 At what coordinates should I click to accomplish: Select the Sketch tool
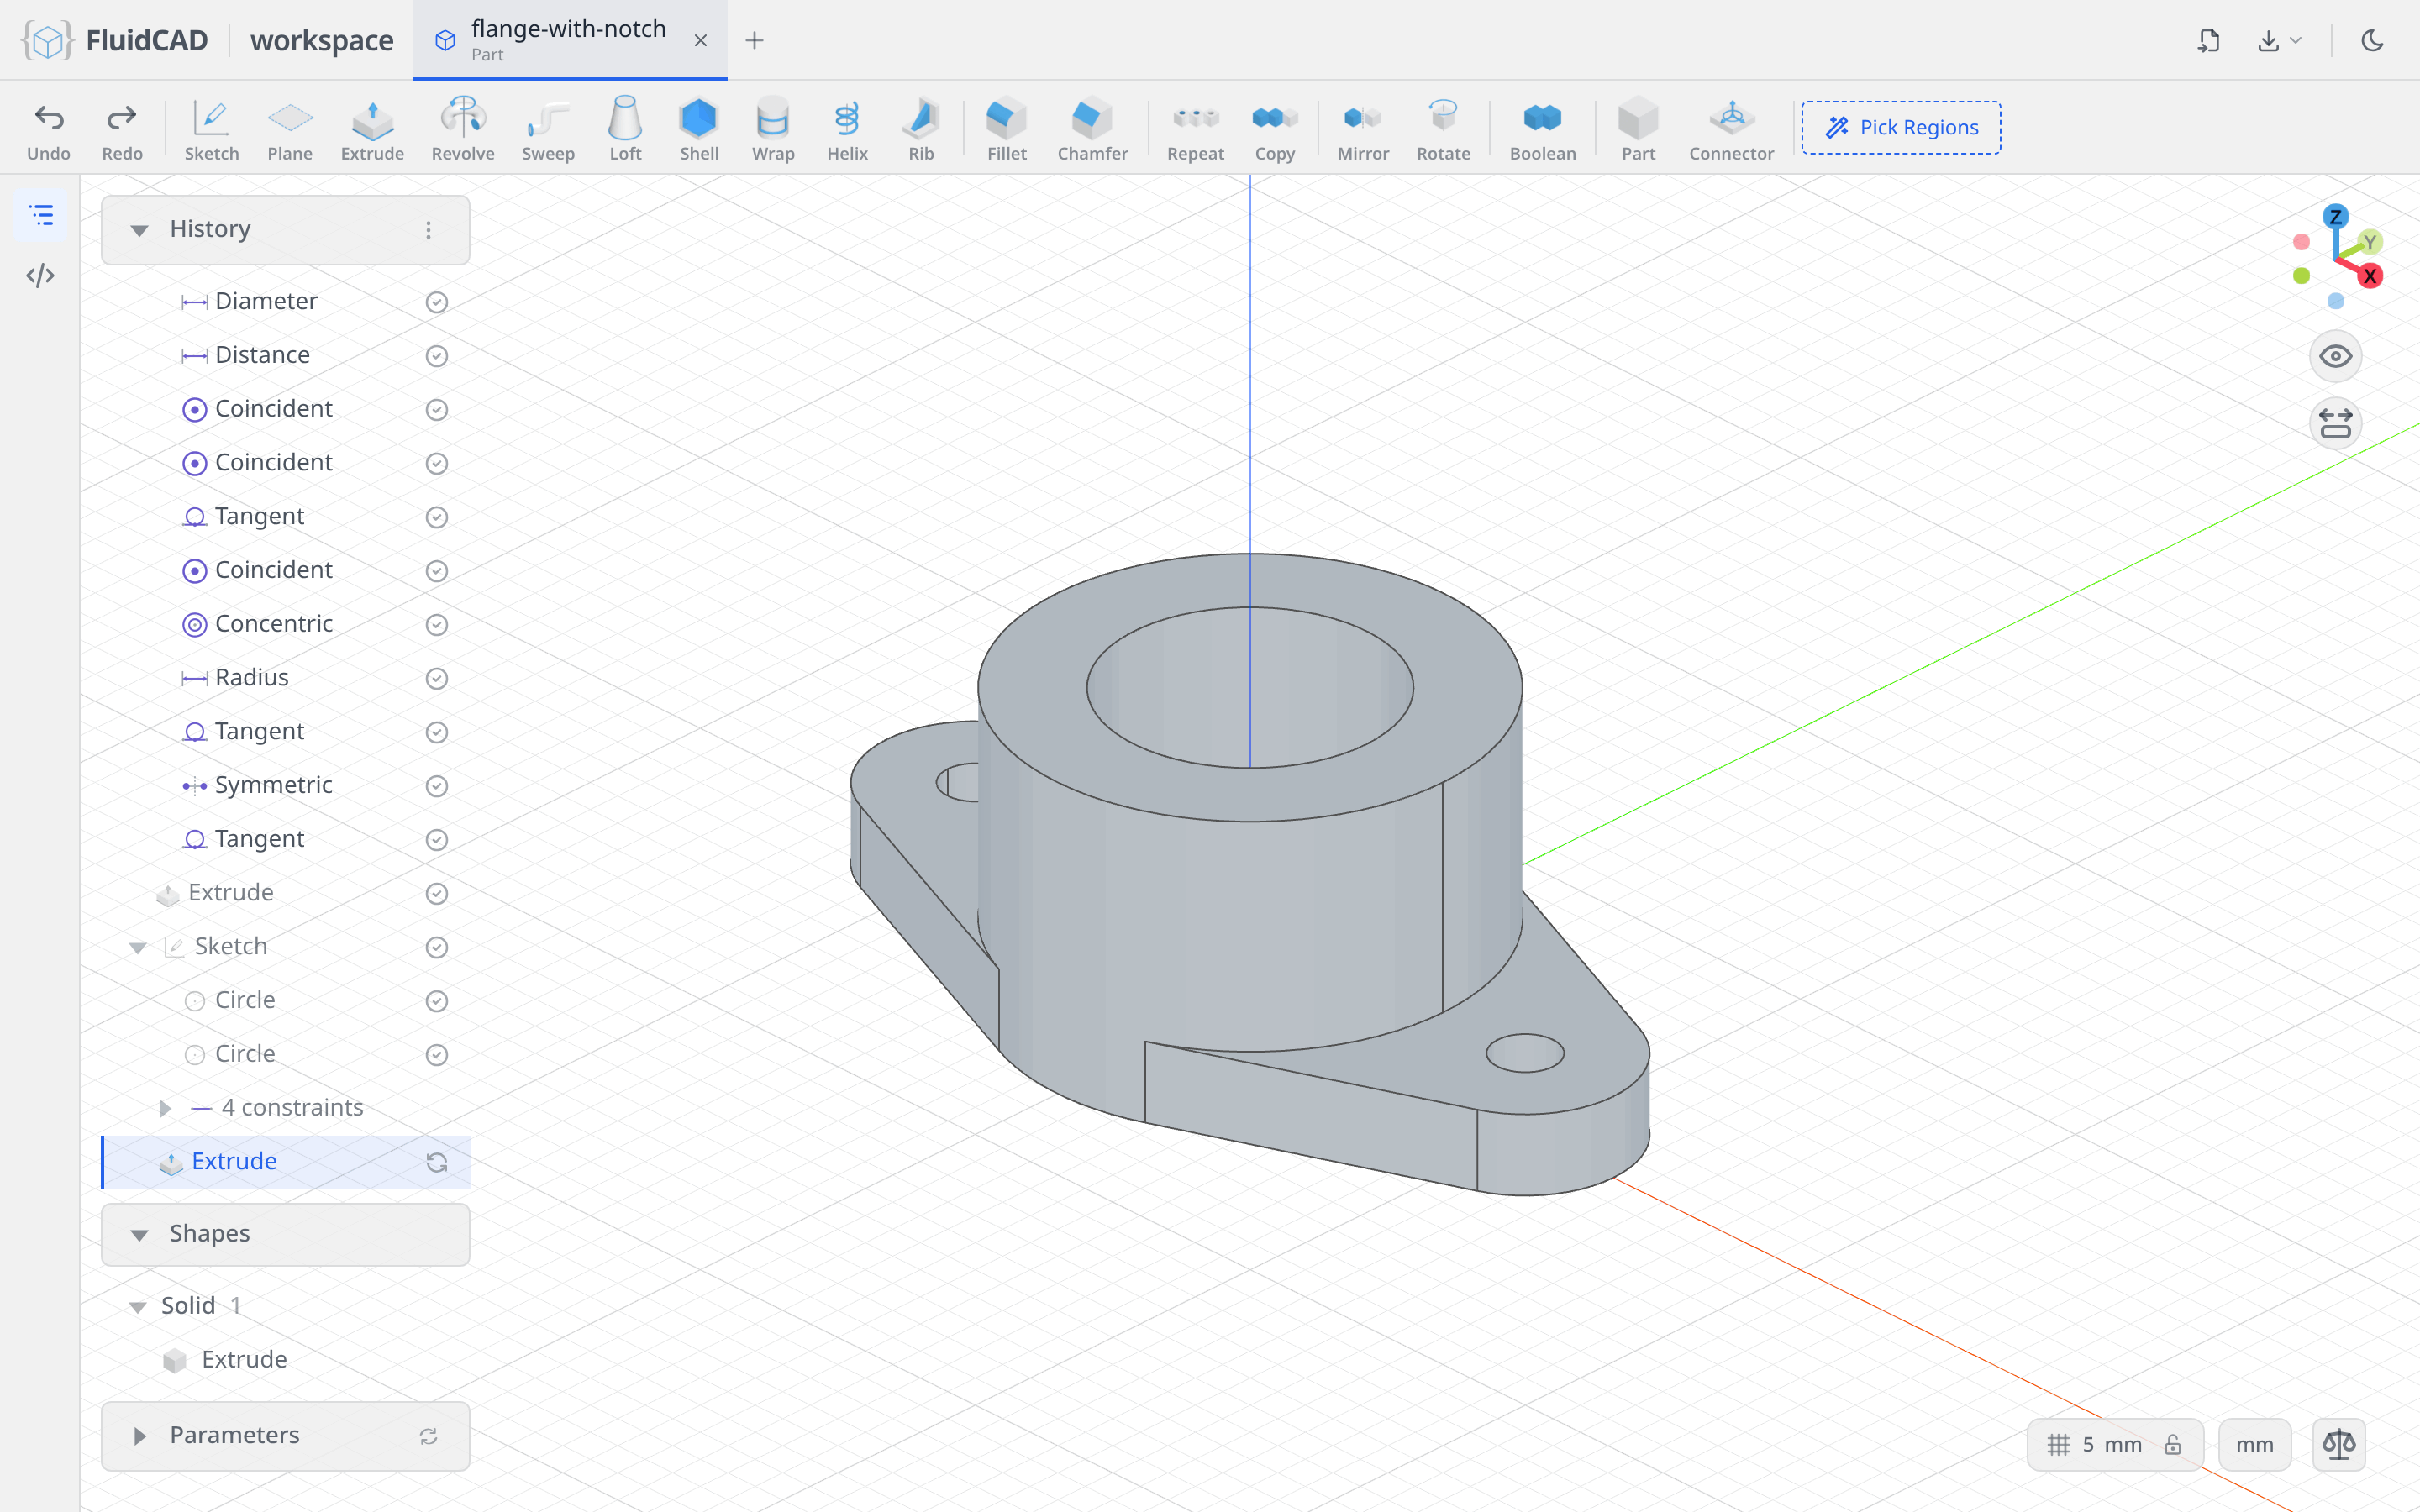(x=211, y=129)
